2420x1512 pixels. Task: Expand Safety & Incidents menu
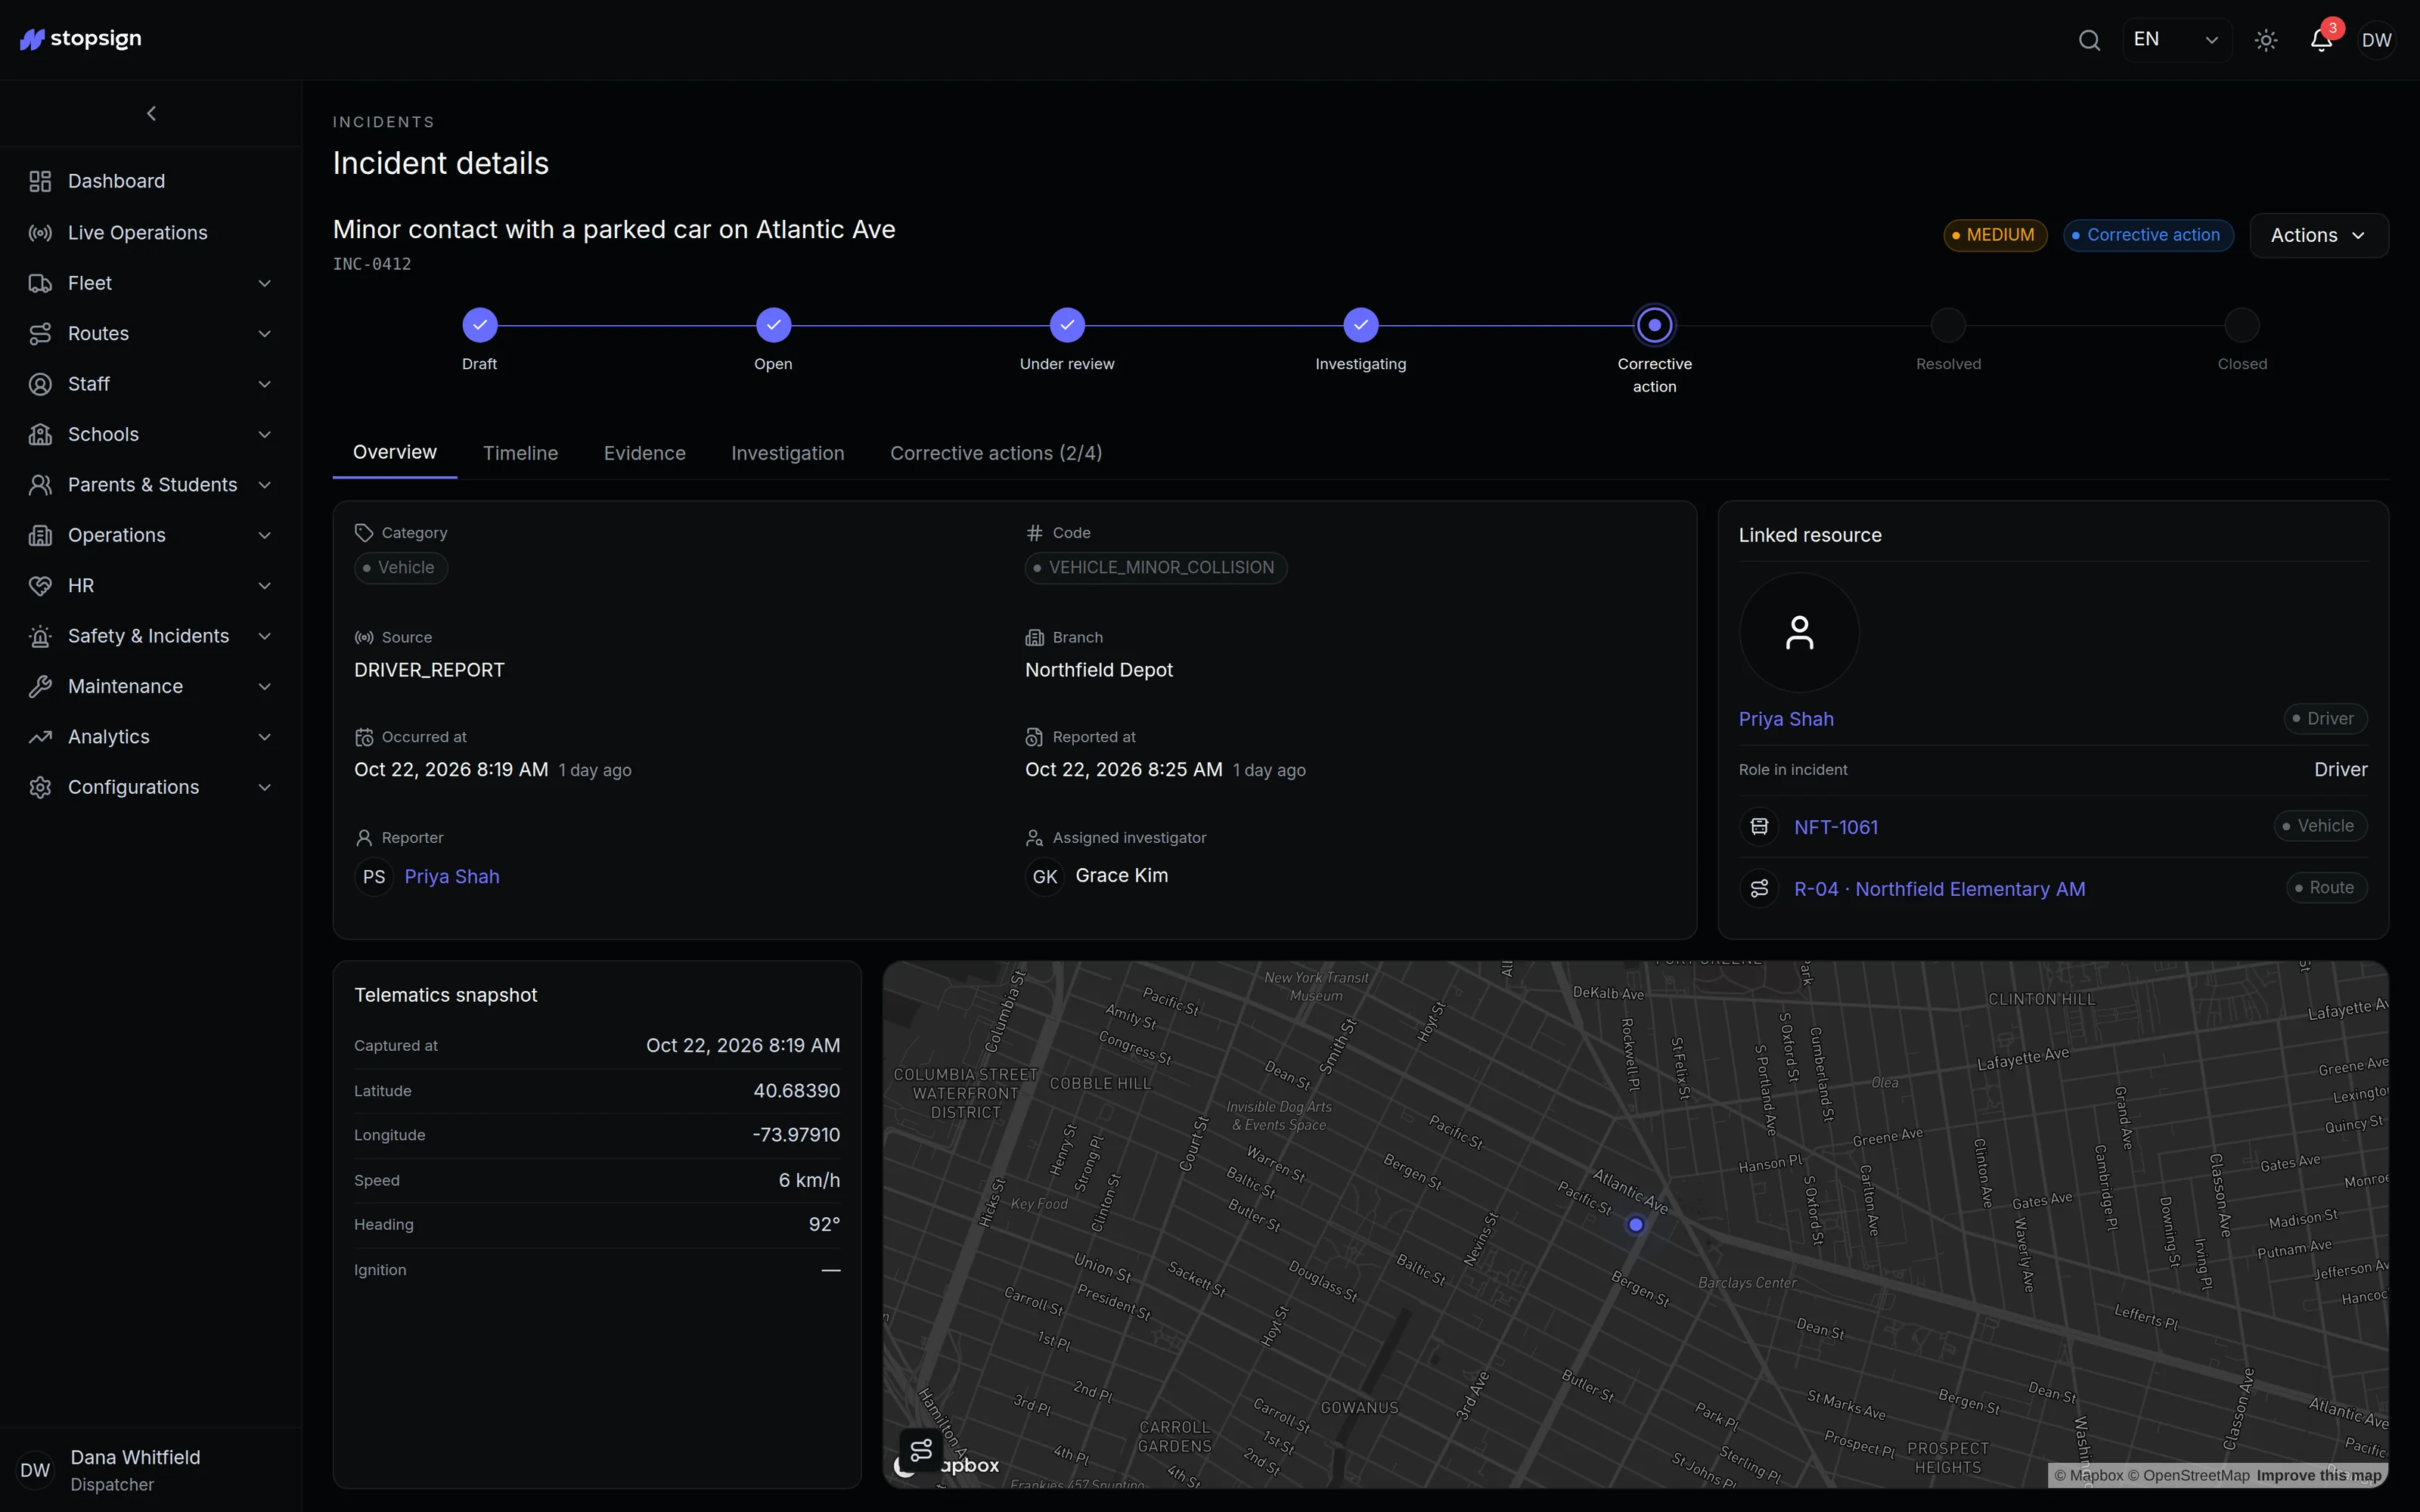151,636
